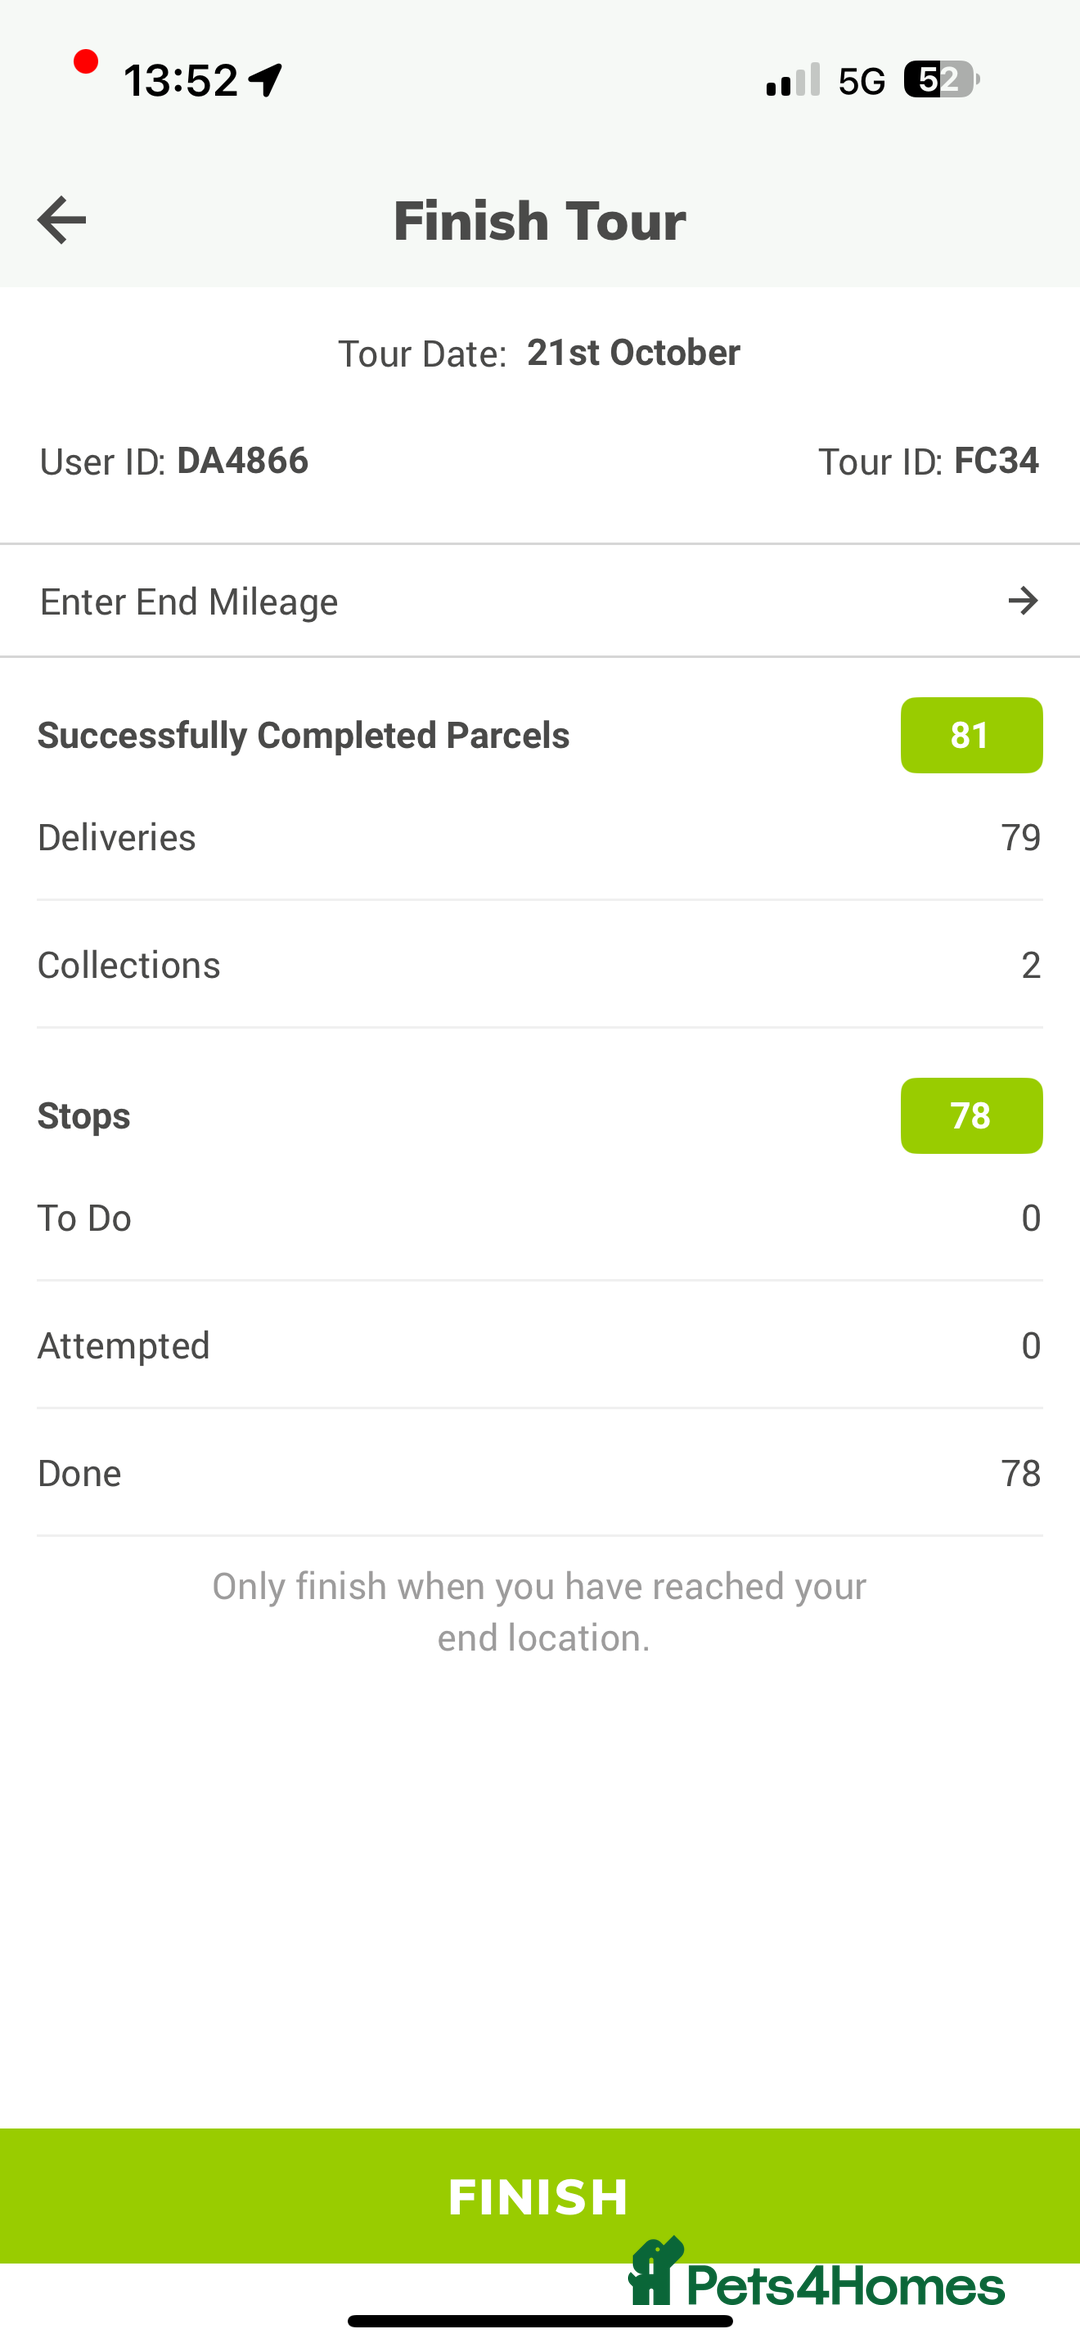Open the Enter End Mileage arrow
Image resolution: width=1080 pixels, height=2347 pixels.
(1022, 601)
